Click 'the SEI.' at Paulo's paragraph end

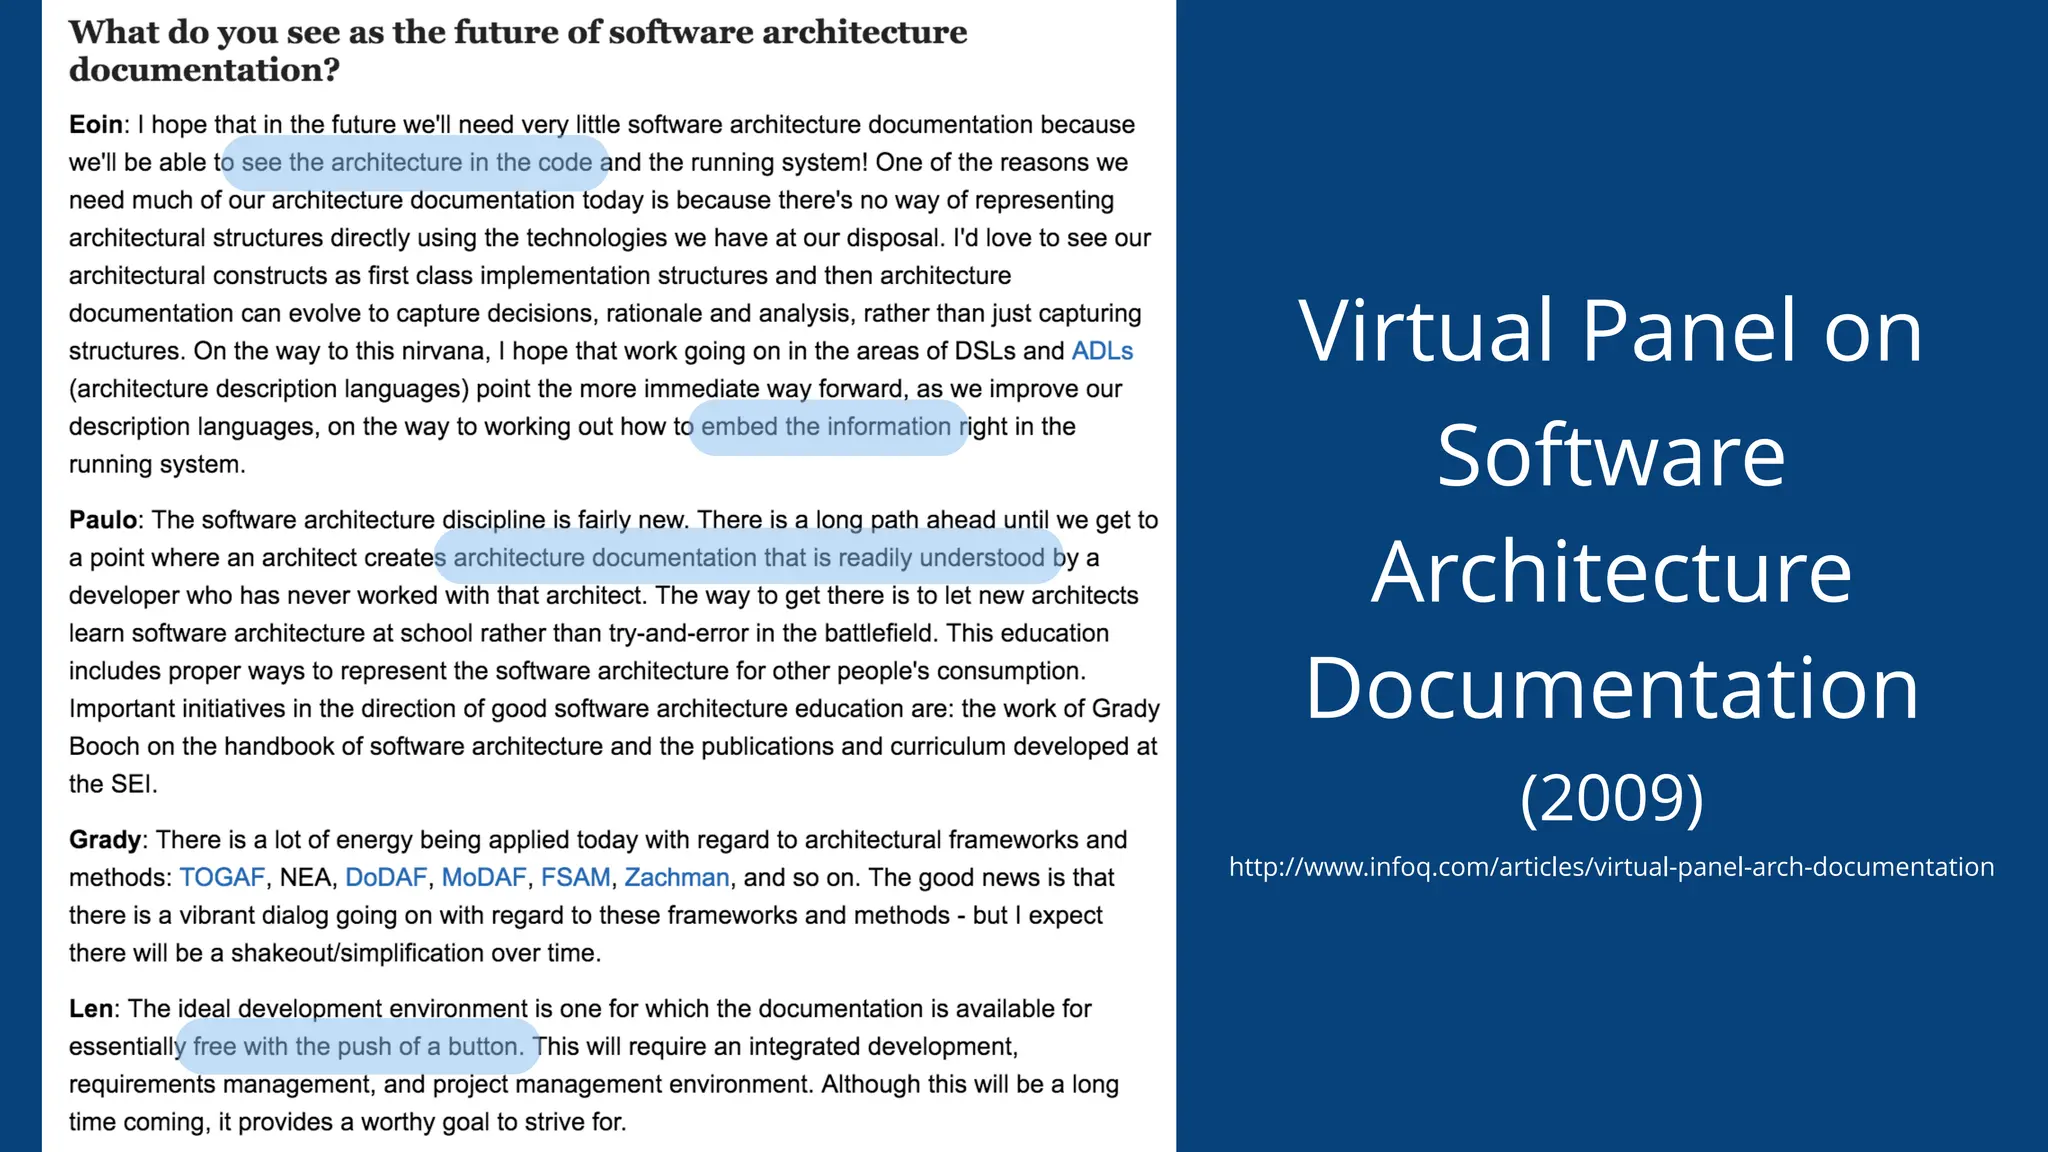[113, 784]
